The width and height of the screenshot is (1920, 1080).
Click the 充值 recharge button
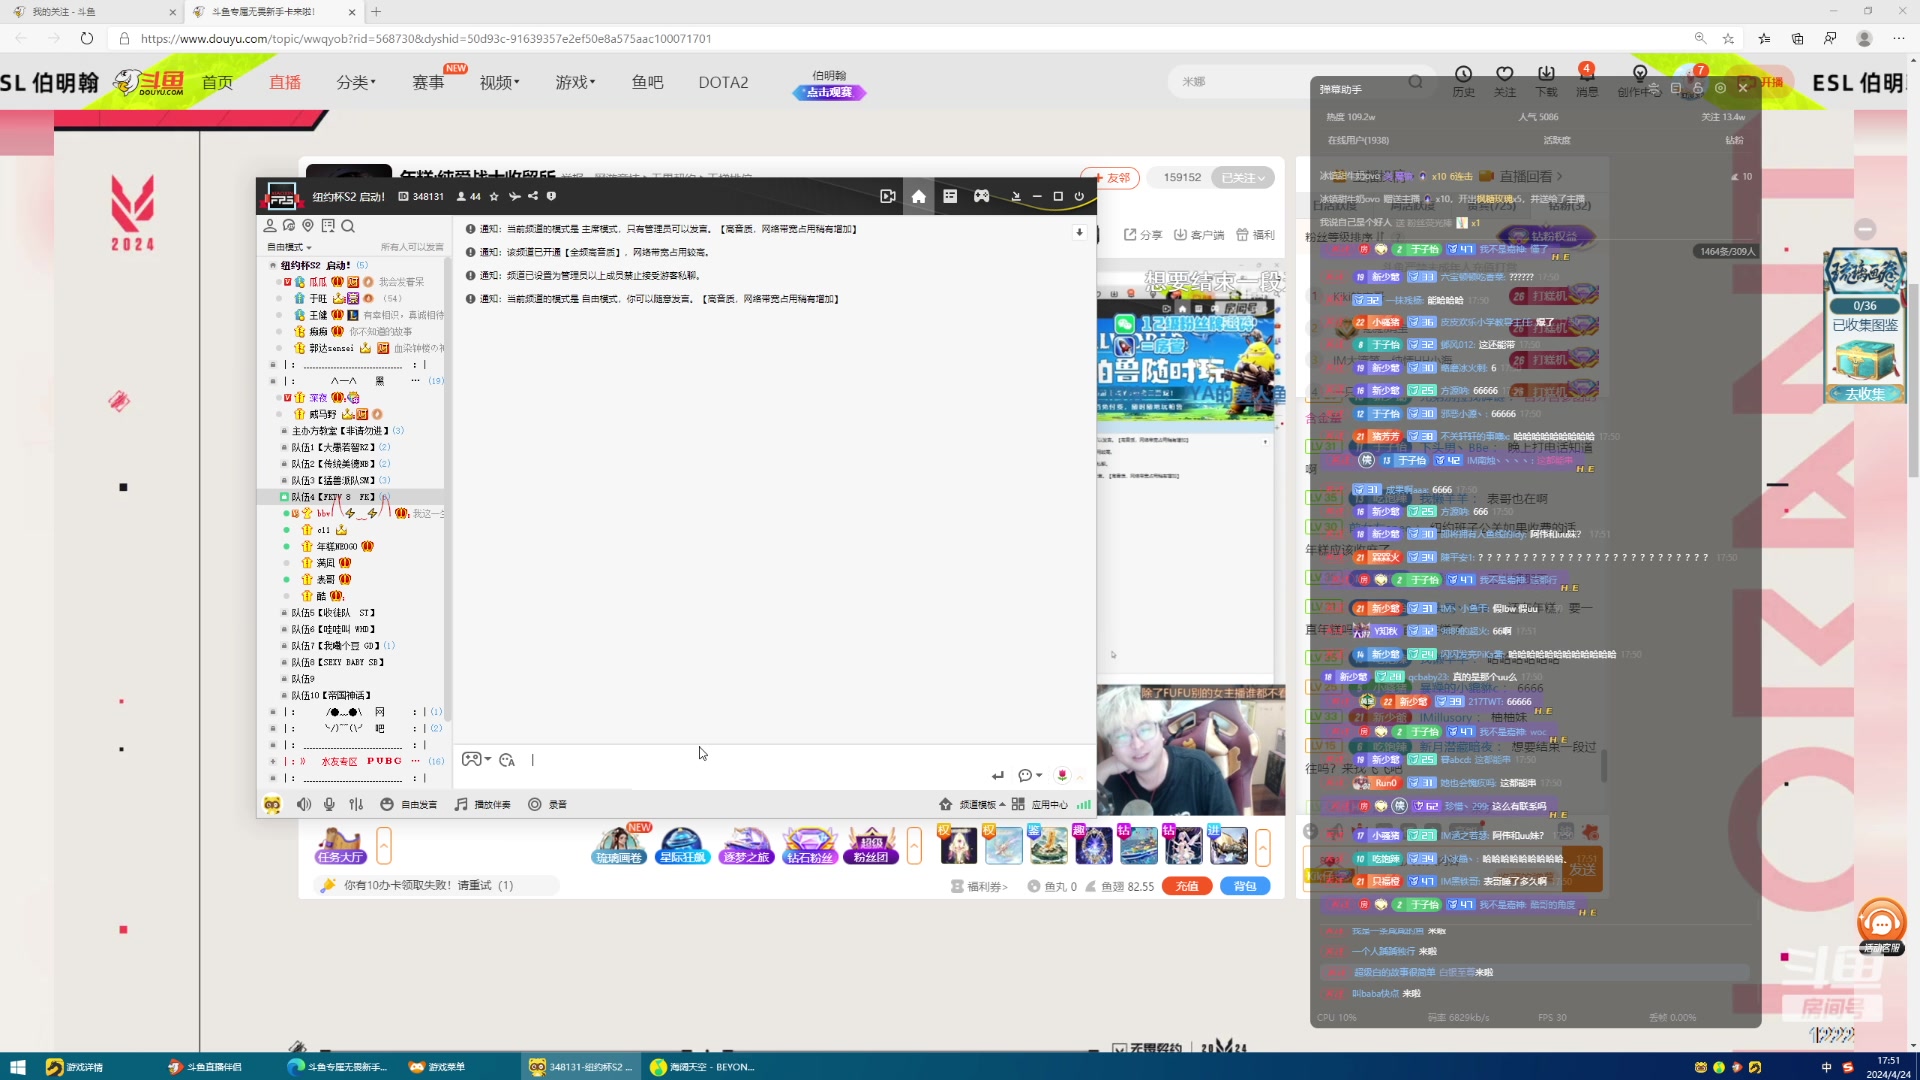(x=1187, y=886)
